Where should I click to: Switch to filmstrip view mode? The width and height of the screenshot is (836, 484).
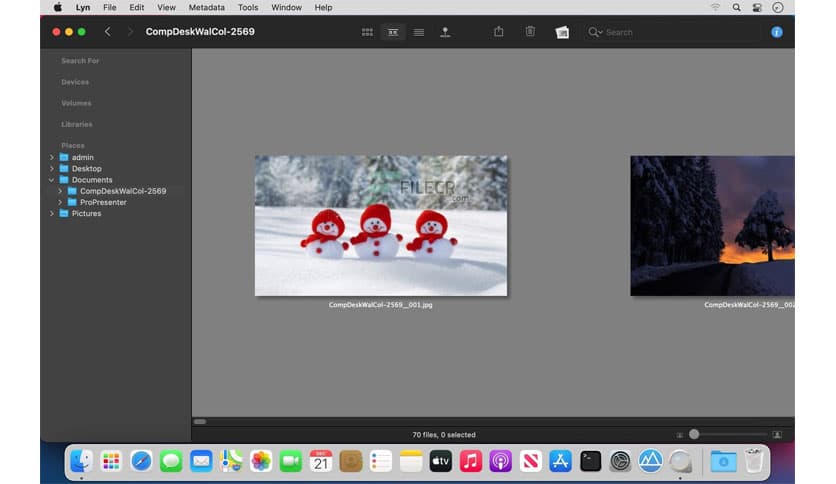point(393,32)
